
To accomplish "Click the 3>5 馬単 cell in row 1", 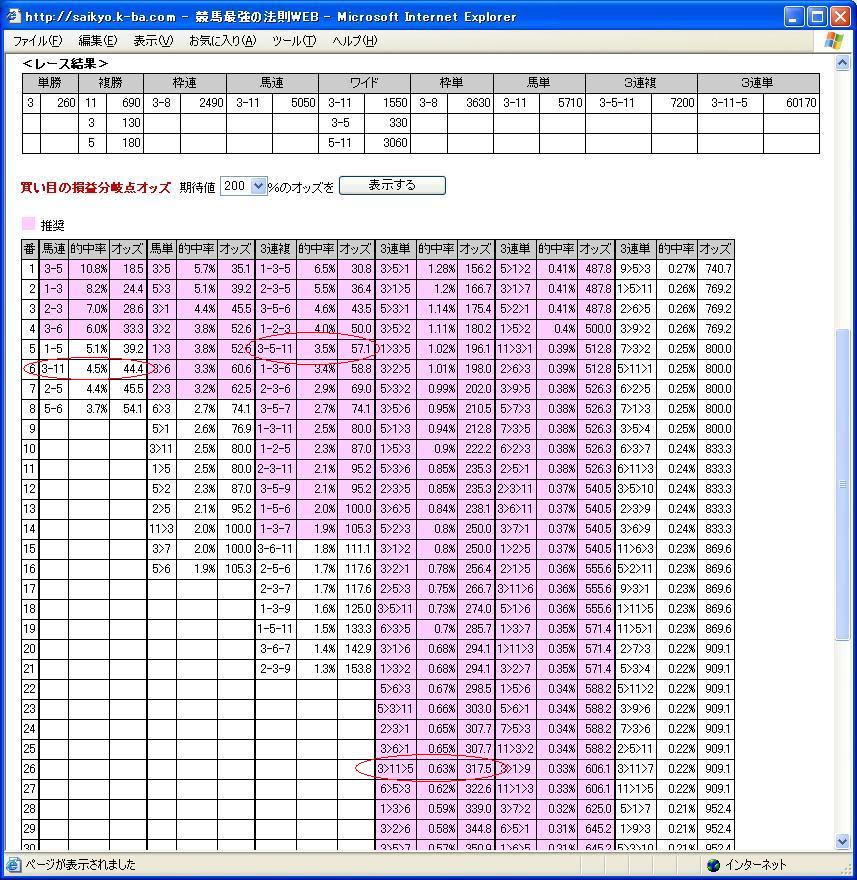I will (162, 269).
